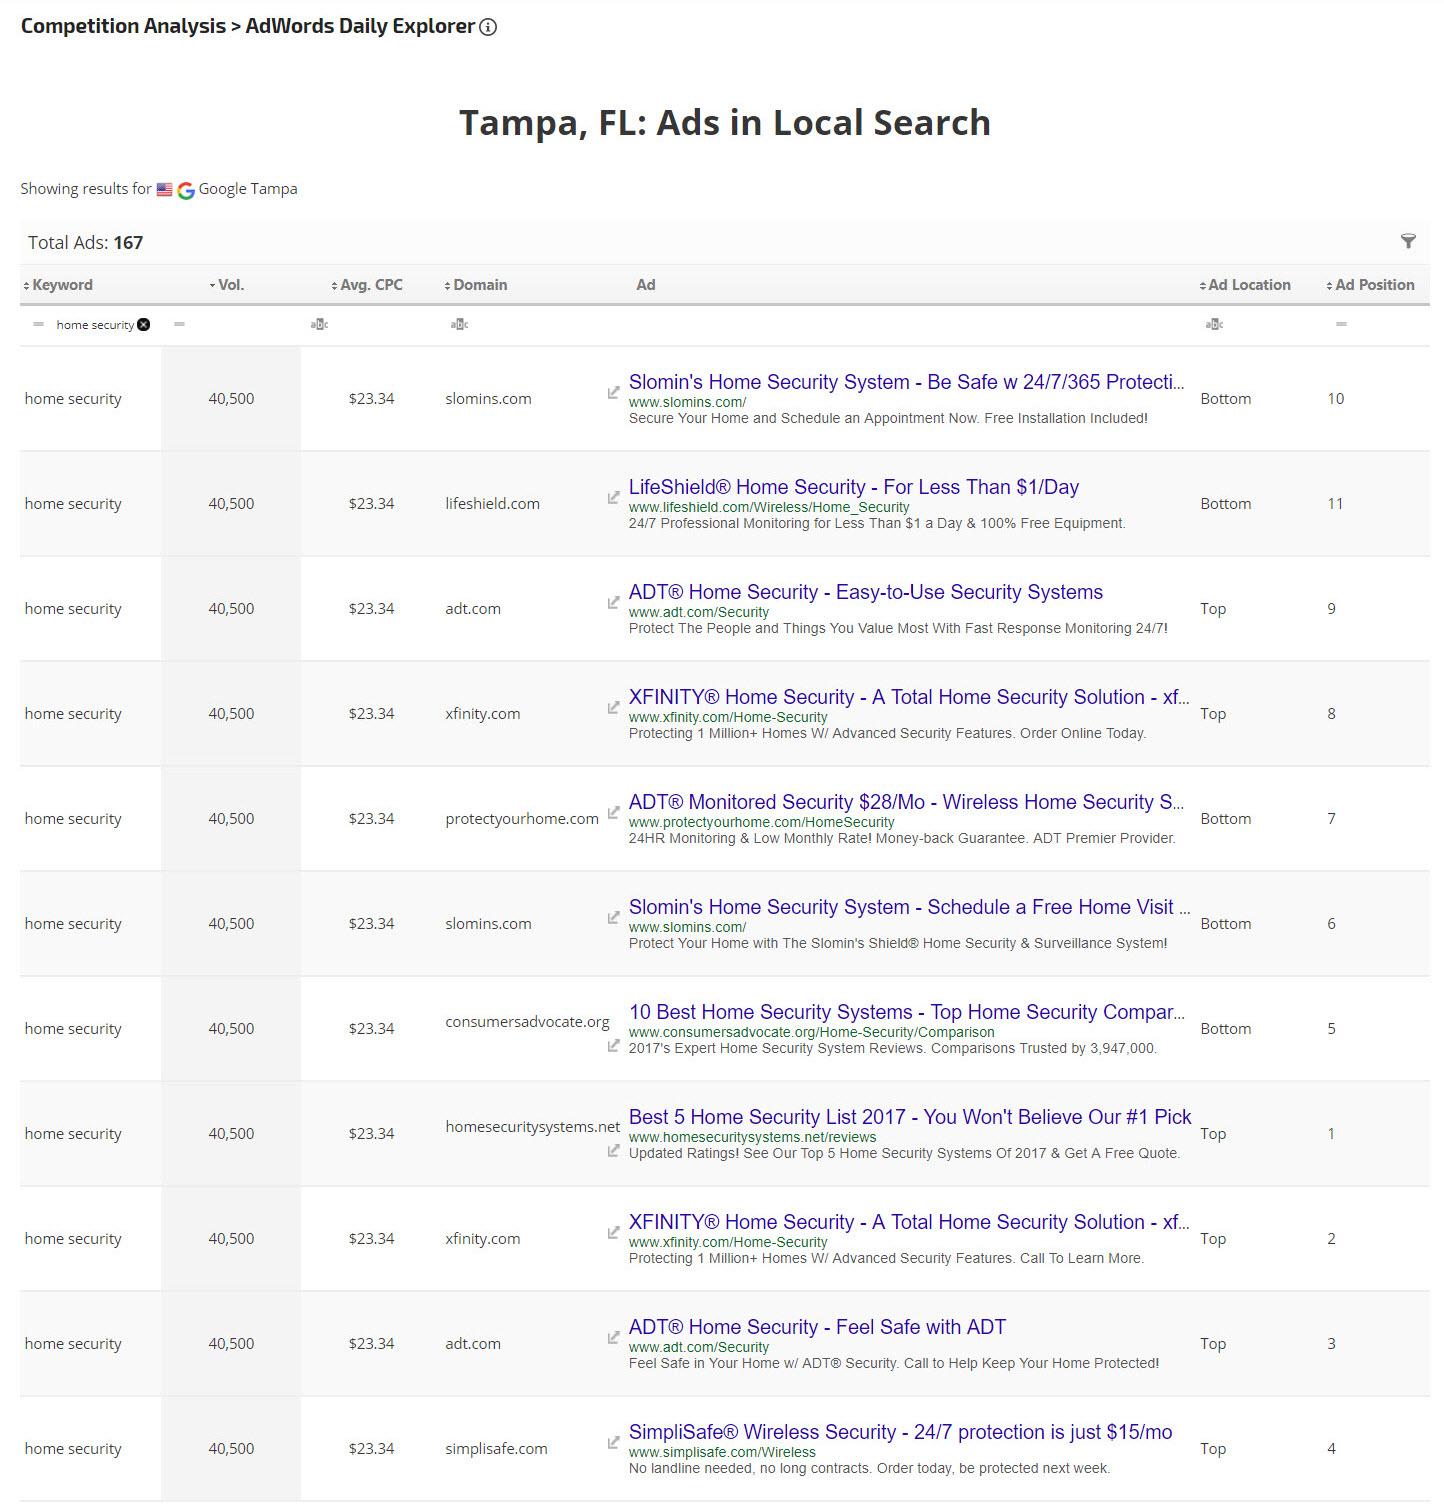Viewport: 1444px width, 1506px height.
Task: Open external link icon for SimpliSafe ad
Action: click(x=613, y=1442)
